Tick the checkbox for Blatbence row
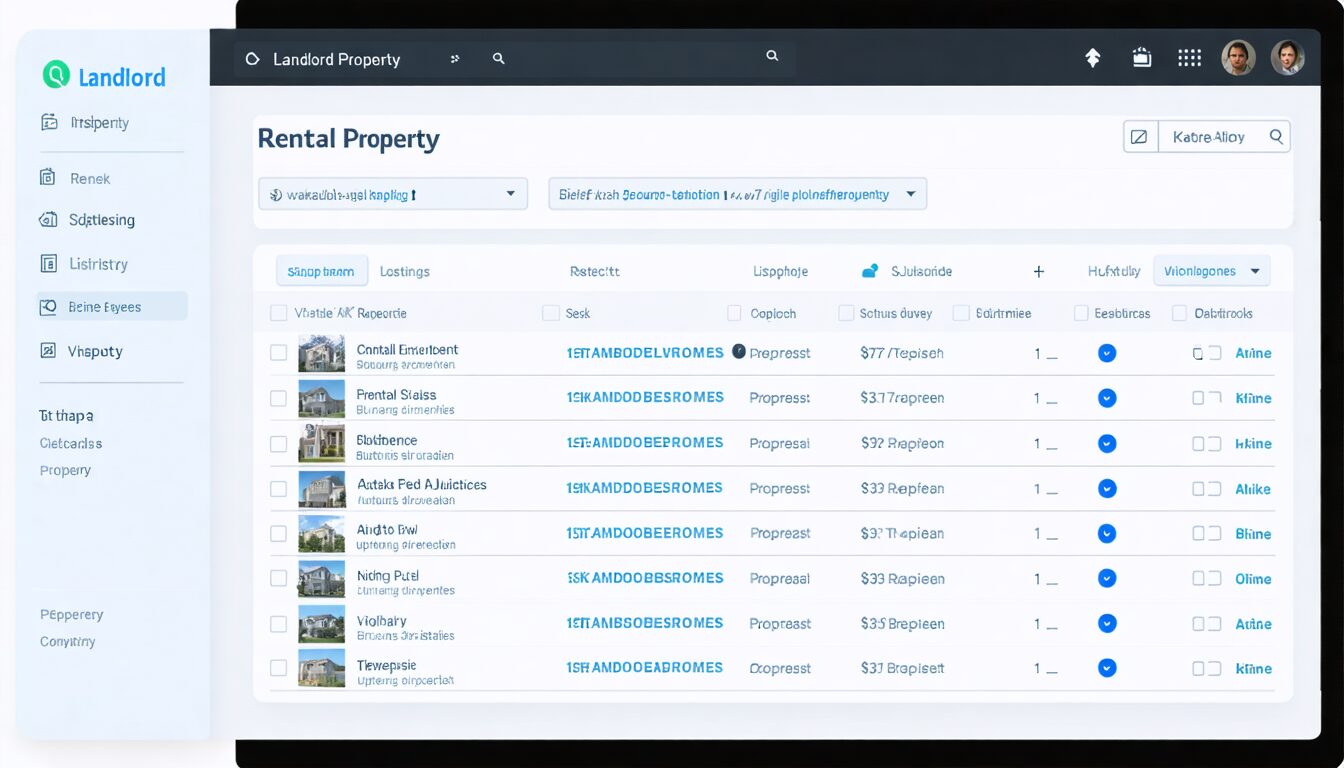This screenshot has height=768, width=1344. [x=279, y=443]
